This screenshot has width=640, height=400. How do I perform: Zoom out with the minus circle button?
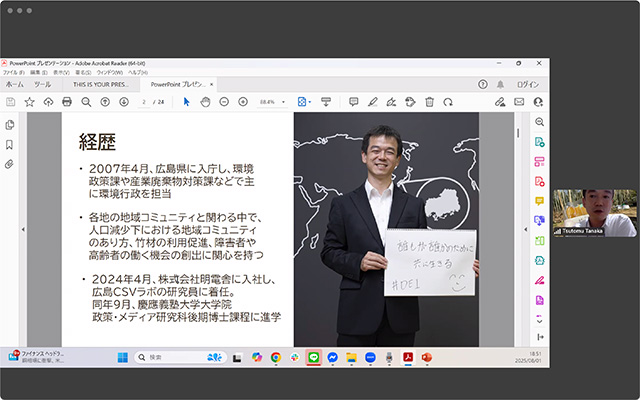(x=224, y=102)
